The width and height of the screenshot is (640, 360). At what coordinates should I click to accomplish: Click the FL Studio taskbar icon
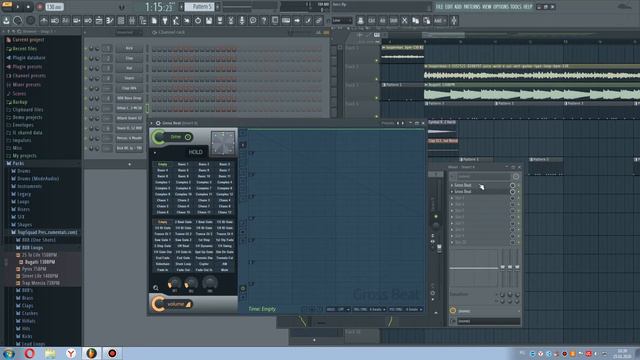tap(91, 353)
